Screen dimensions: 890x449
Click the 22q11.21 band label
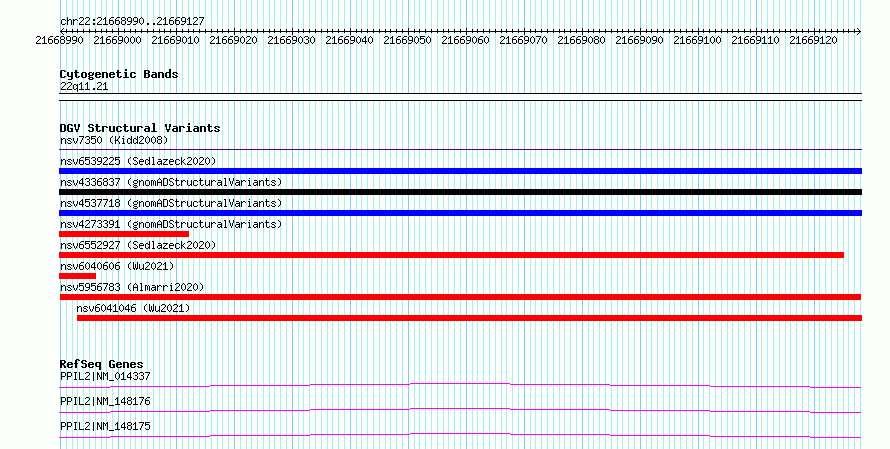click(84, 86)
